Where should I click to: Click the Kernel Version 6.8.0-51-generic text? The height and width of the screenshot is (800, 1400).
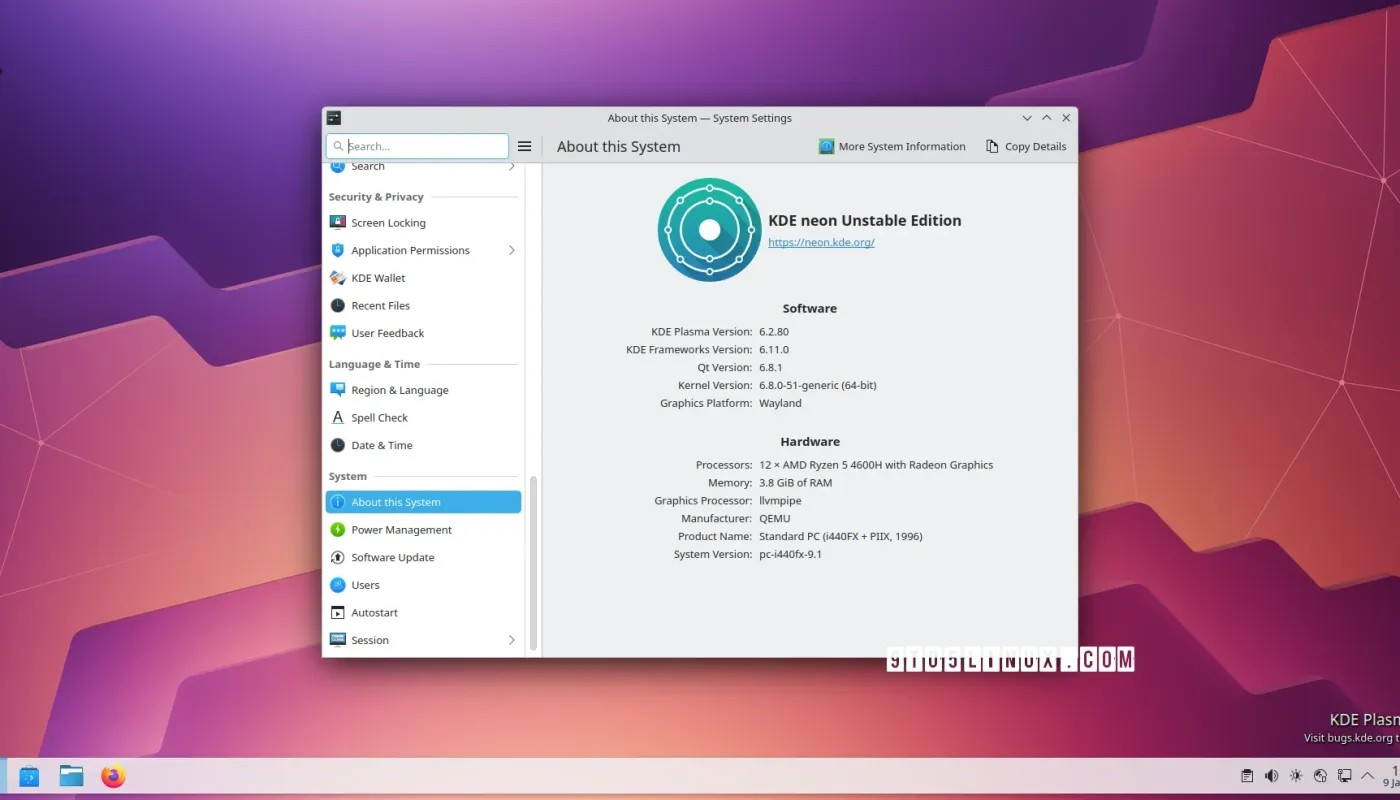point(818,385)
